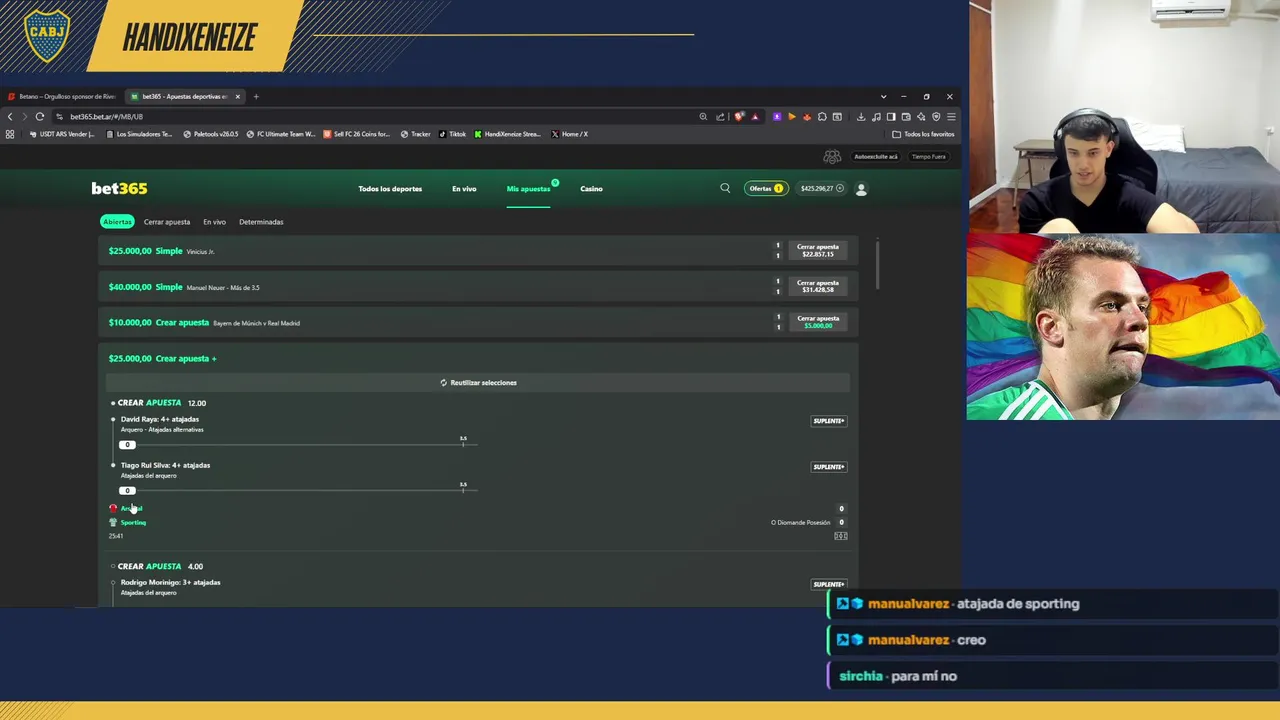The height and width of the screenshot is (720, 1280).
Task: Click the zoom icon in the address bar
Action: tap(703, 116)
